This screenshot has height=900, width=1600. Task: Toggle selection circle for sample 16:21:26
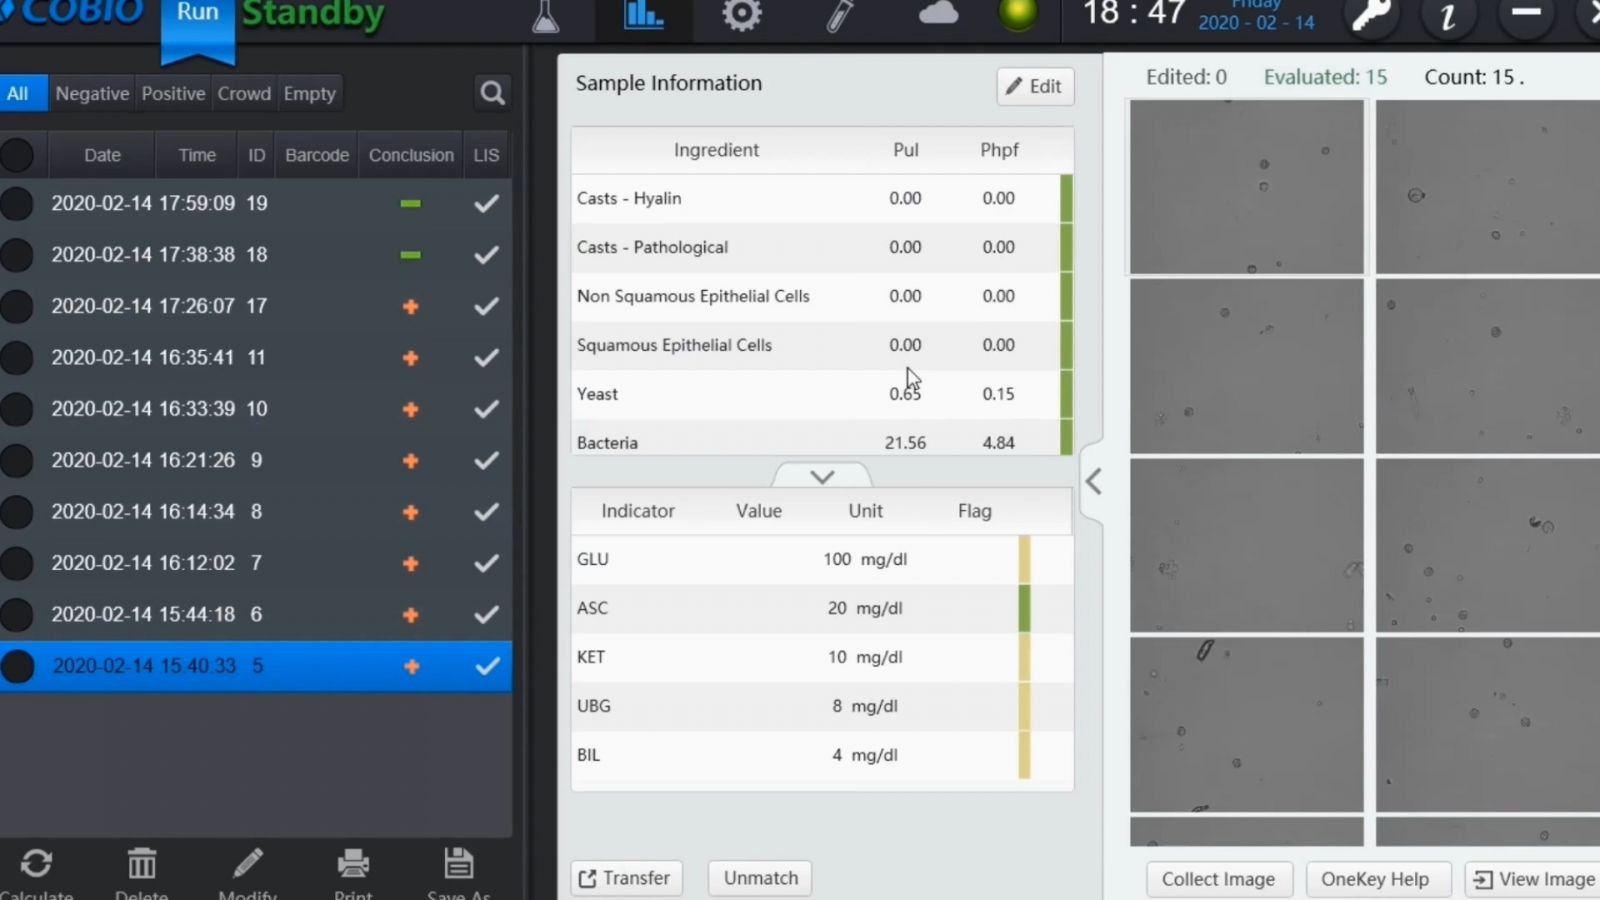coord(17,460)
